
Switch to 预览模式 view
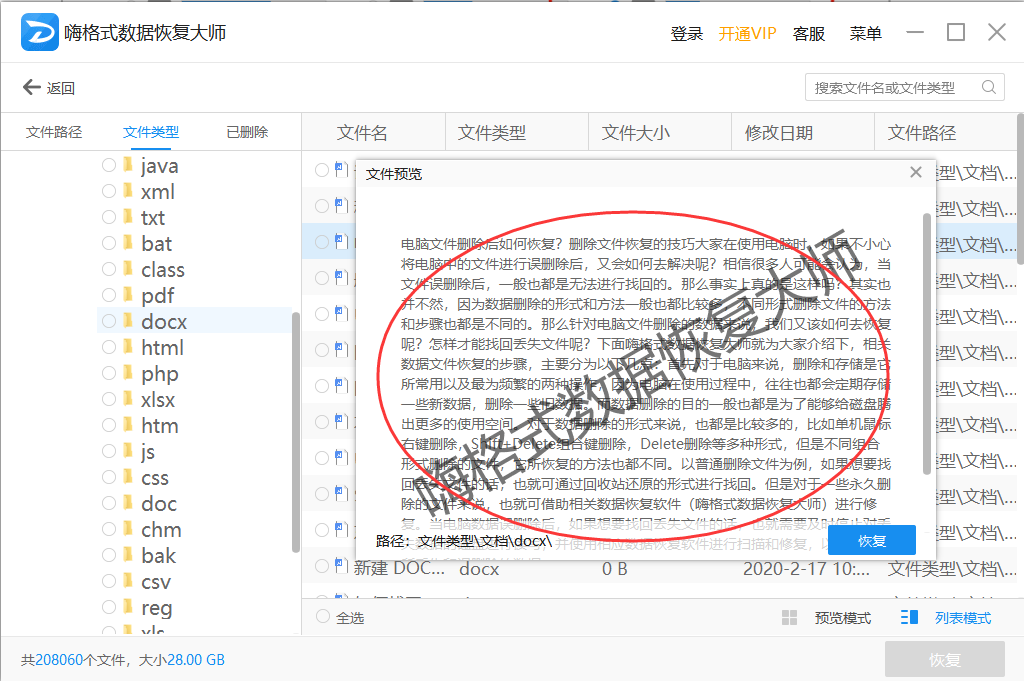(842, 618)
